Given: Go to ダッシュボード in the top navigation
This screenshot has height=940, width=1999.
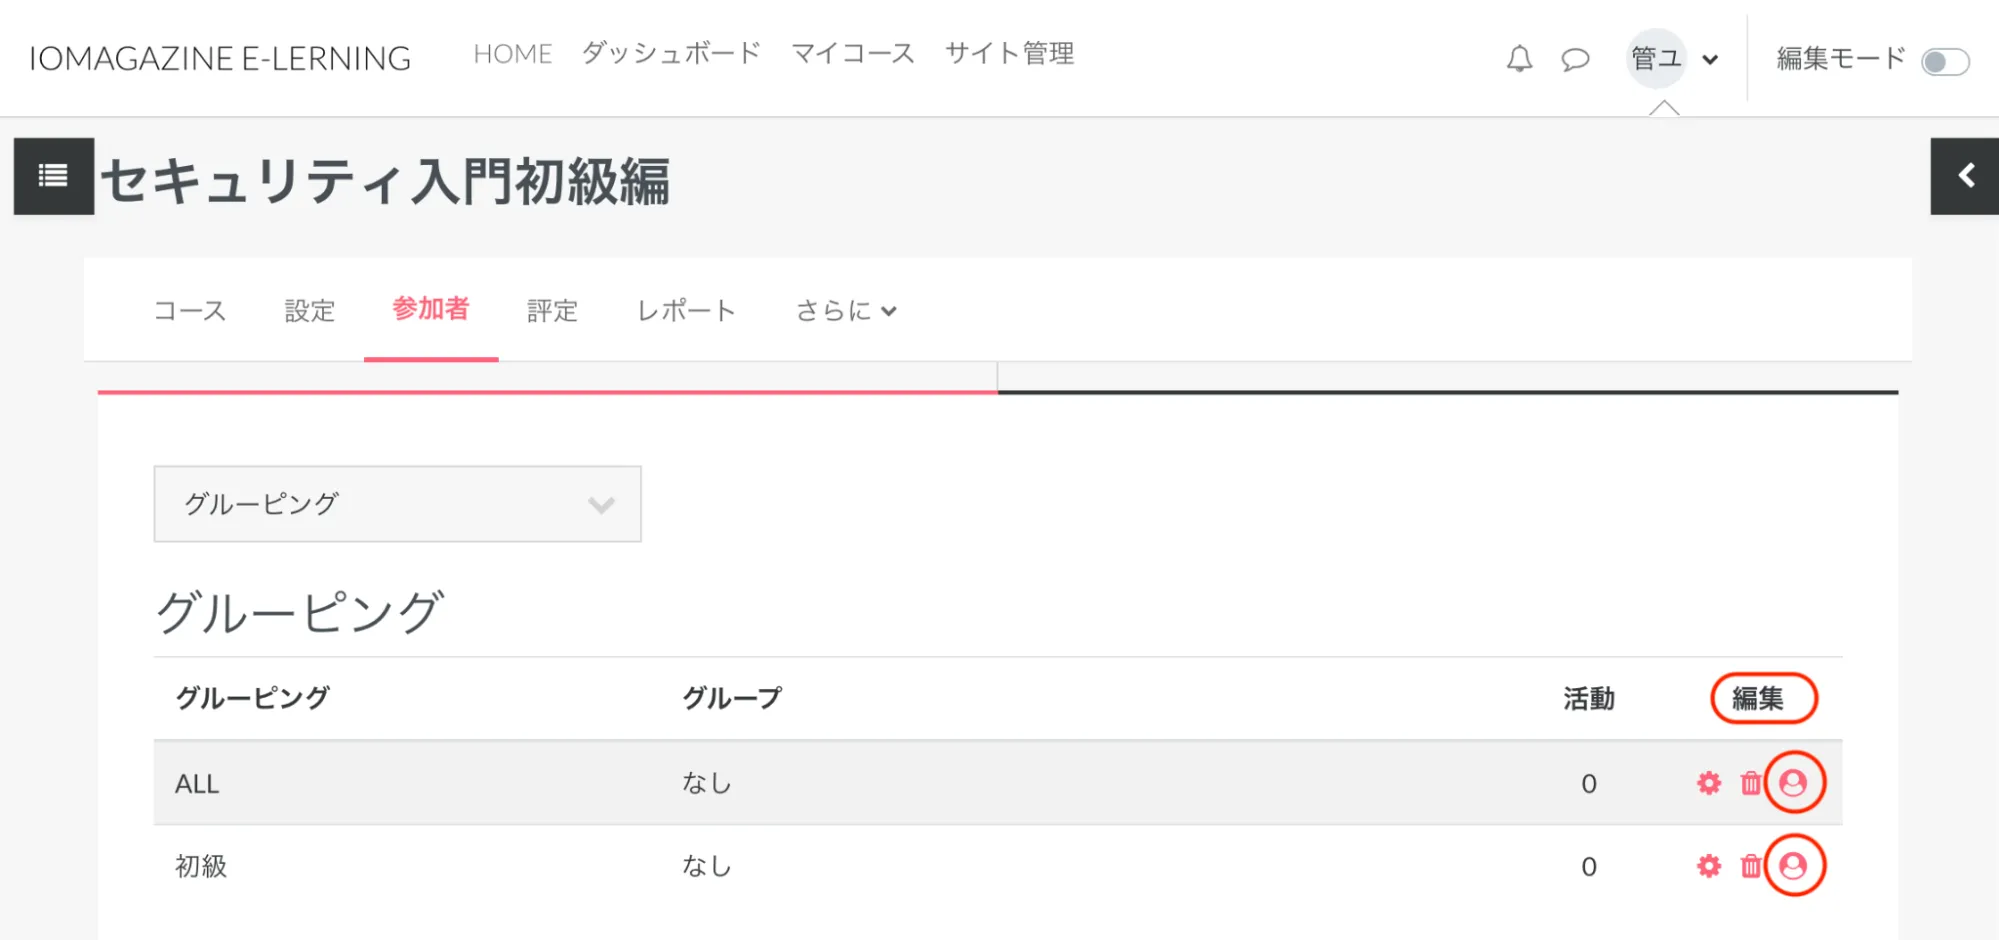Looking at the screenshot, I should tap(671, 54).
